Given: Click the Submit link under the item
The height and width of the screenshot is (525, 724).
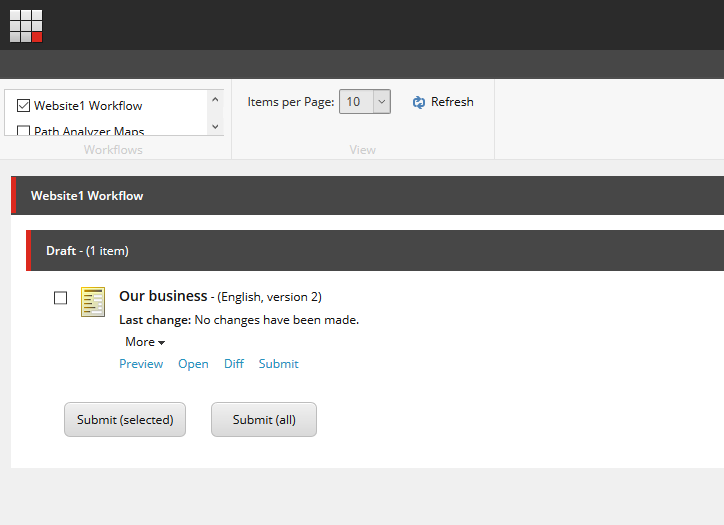Looking at the screenshot, I should click(x=278, y=364).
